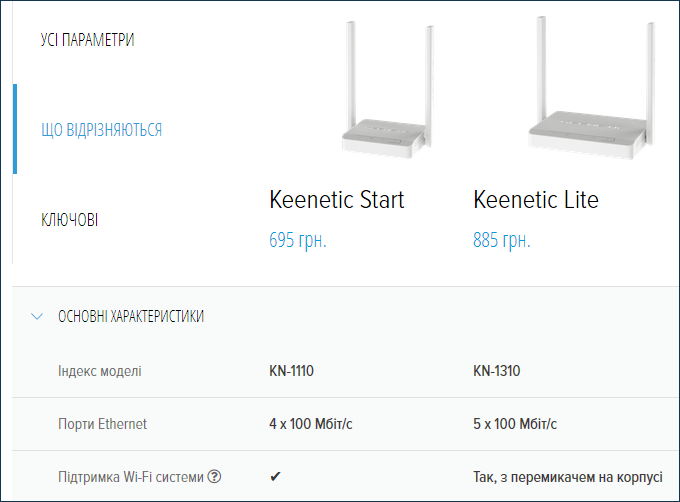Click the Підтримка Wi-Fi системи label

(131, 477)
